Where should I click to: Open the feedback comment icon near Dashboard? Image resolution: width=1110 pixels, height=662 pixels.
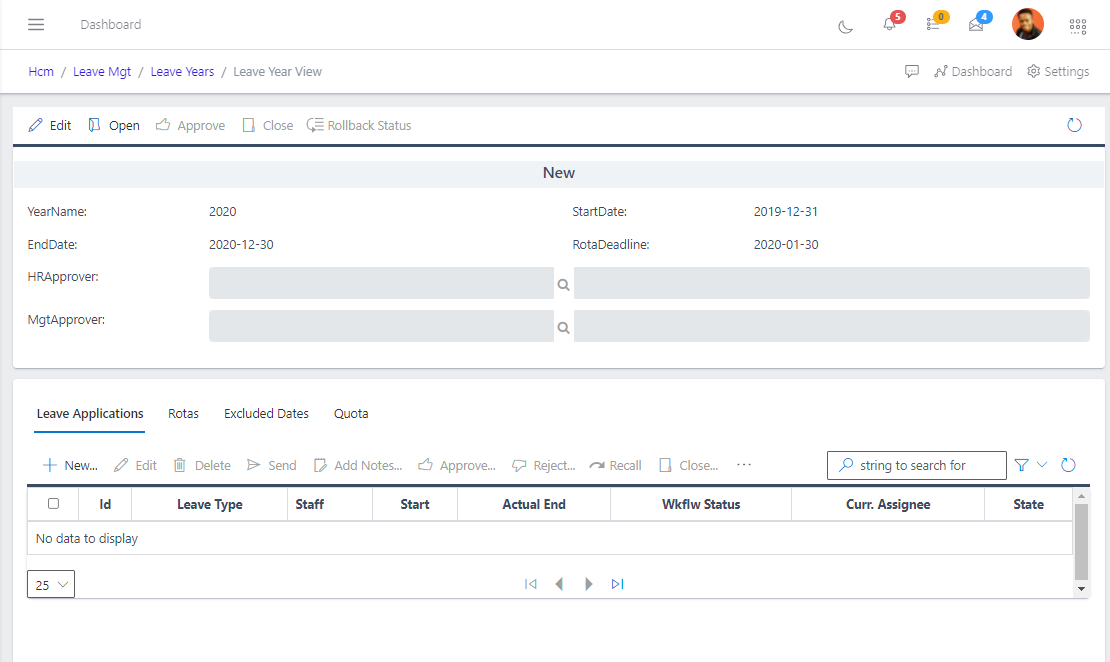912,71
